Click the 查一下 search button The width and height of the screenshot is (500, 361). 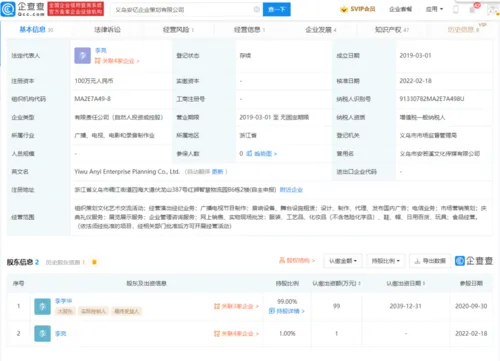(277, 9)
